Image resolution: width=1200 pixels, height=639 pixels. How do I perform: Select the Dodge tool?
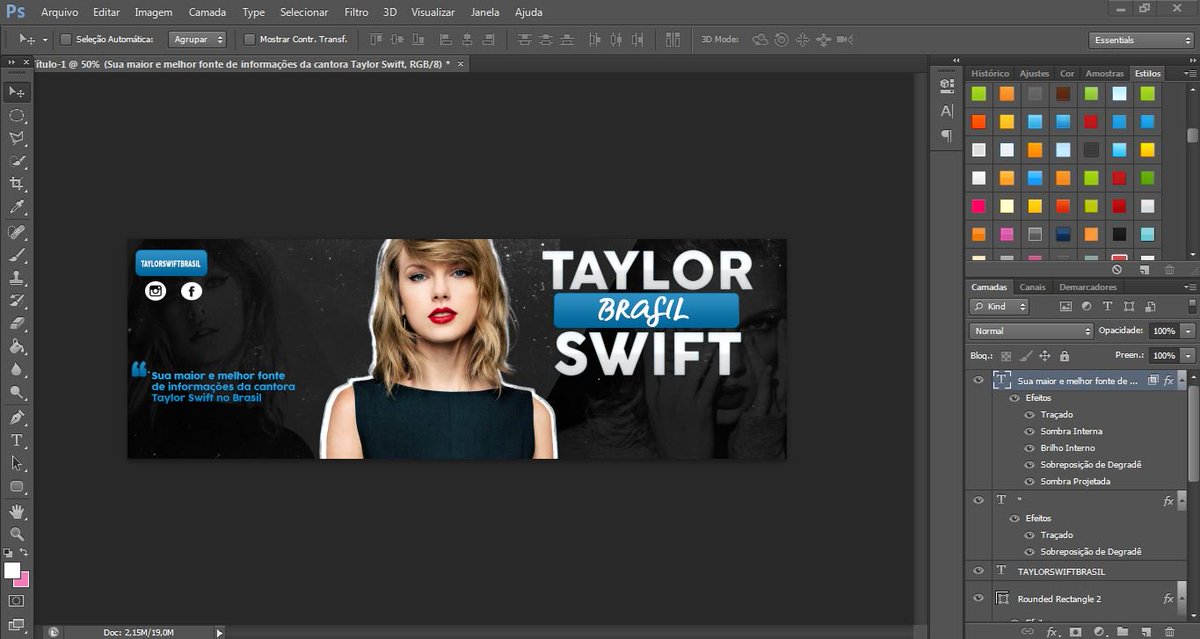pyautogui.click(x=17, y=393)
